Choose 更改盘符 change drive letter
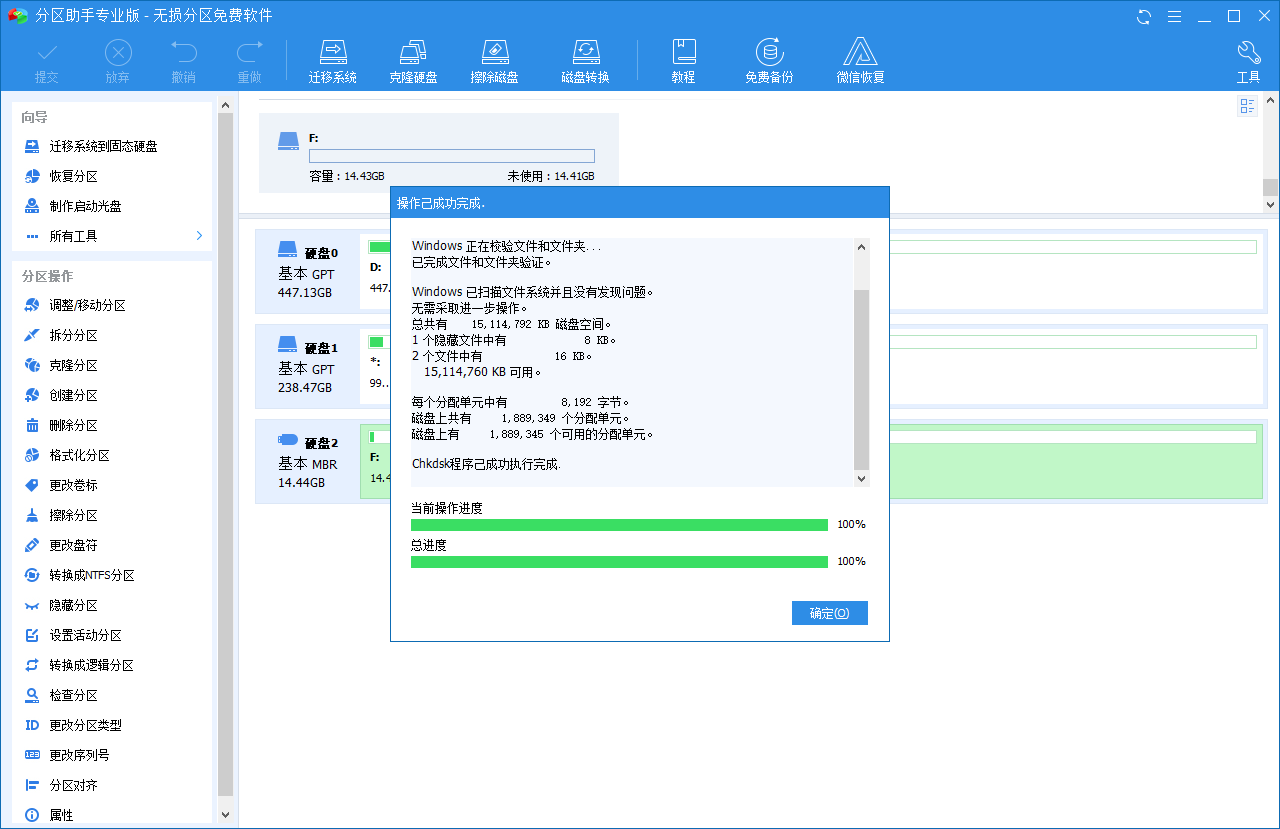 point(61,545)
